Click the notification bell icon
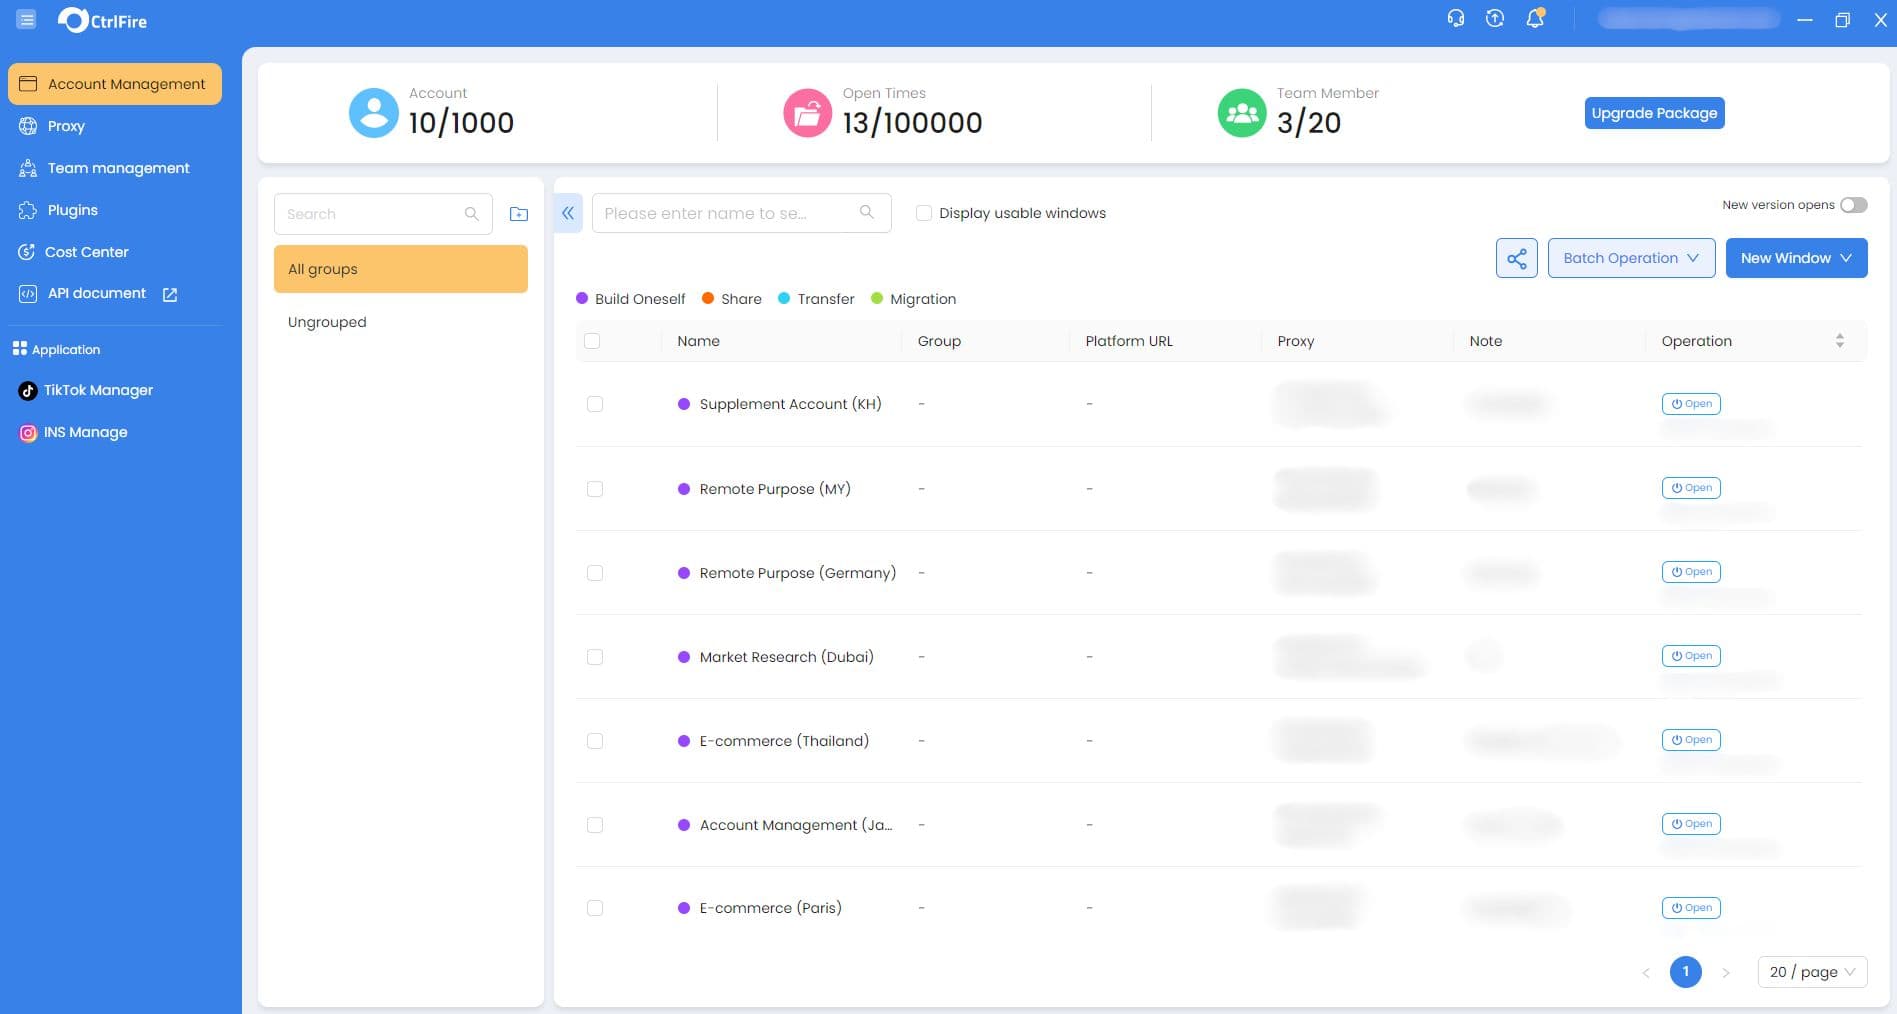 1533,18
